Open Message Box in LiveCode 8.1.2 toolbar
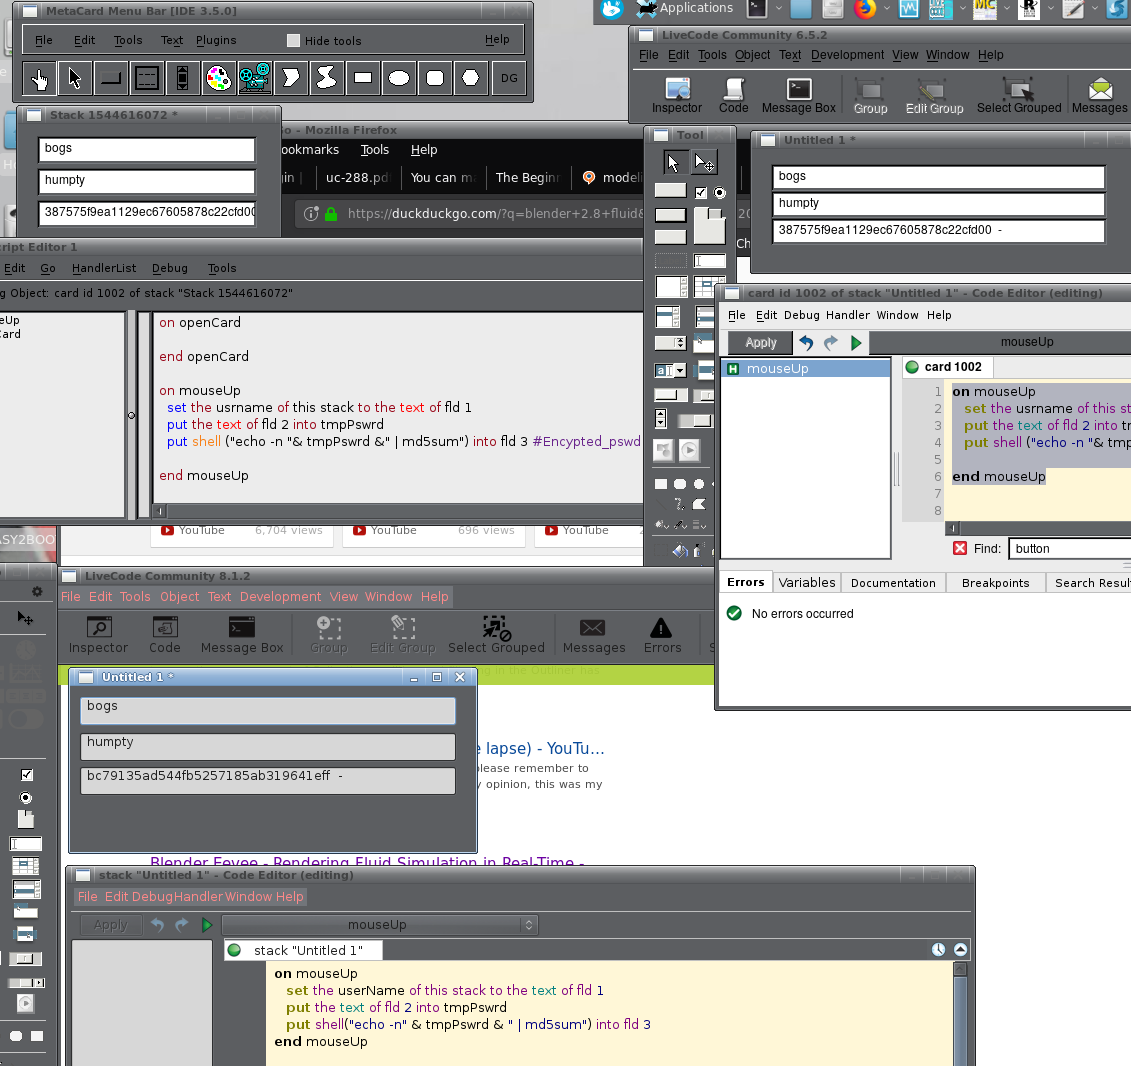1131x1066 pixels. tap(242, 635)
